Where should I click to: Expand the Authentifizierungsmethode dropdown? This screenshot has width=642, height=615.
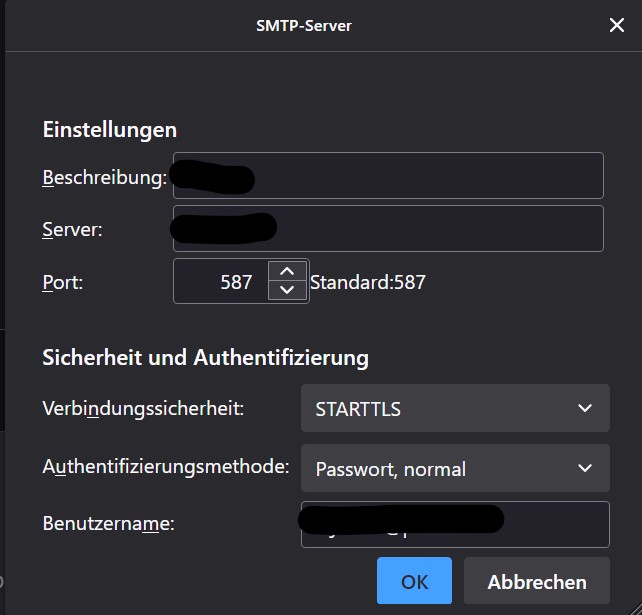click(x=455, y=468)
